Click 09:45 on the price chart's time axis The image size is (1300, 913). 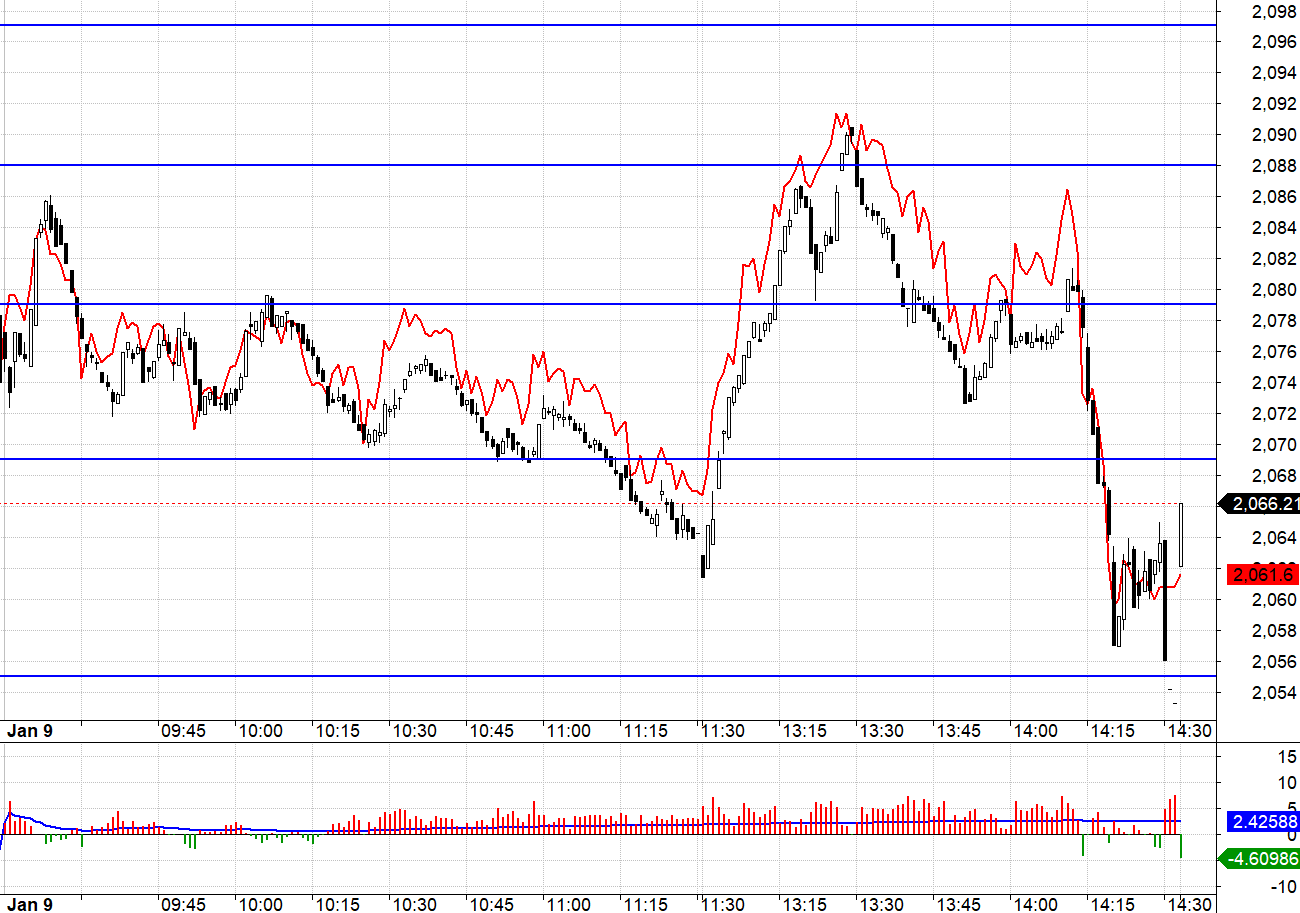tap(183, 731)
